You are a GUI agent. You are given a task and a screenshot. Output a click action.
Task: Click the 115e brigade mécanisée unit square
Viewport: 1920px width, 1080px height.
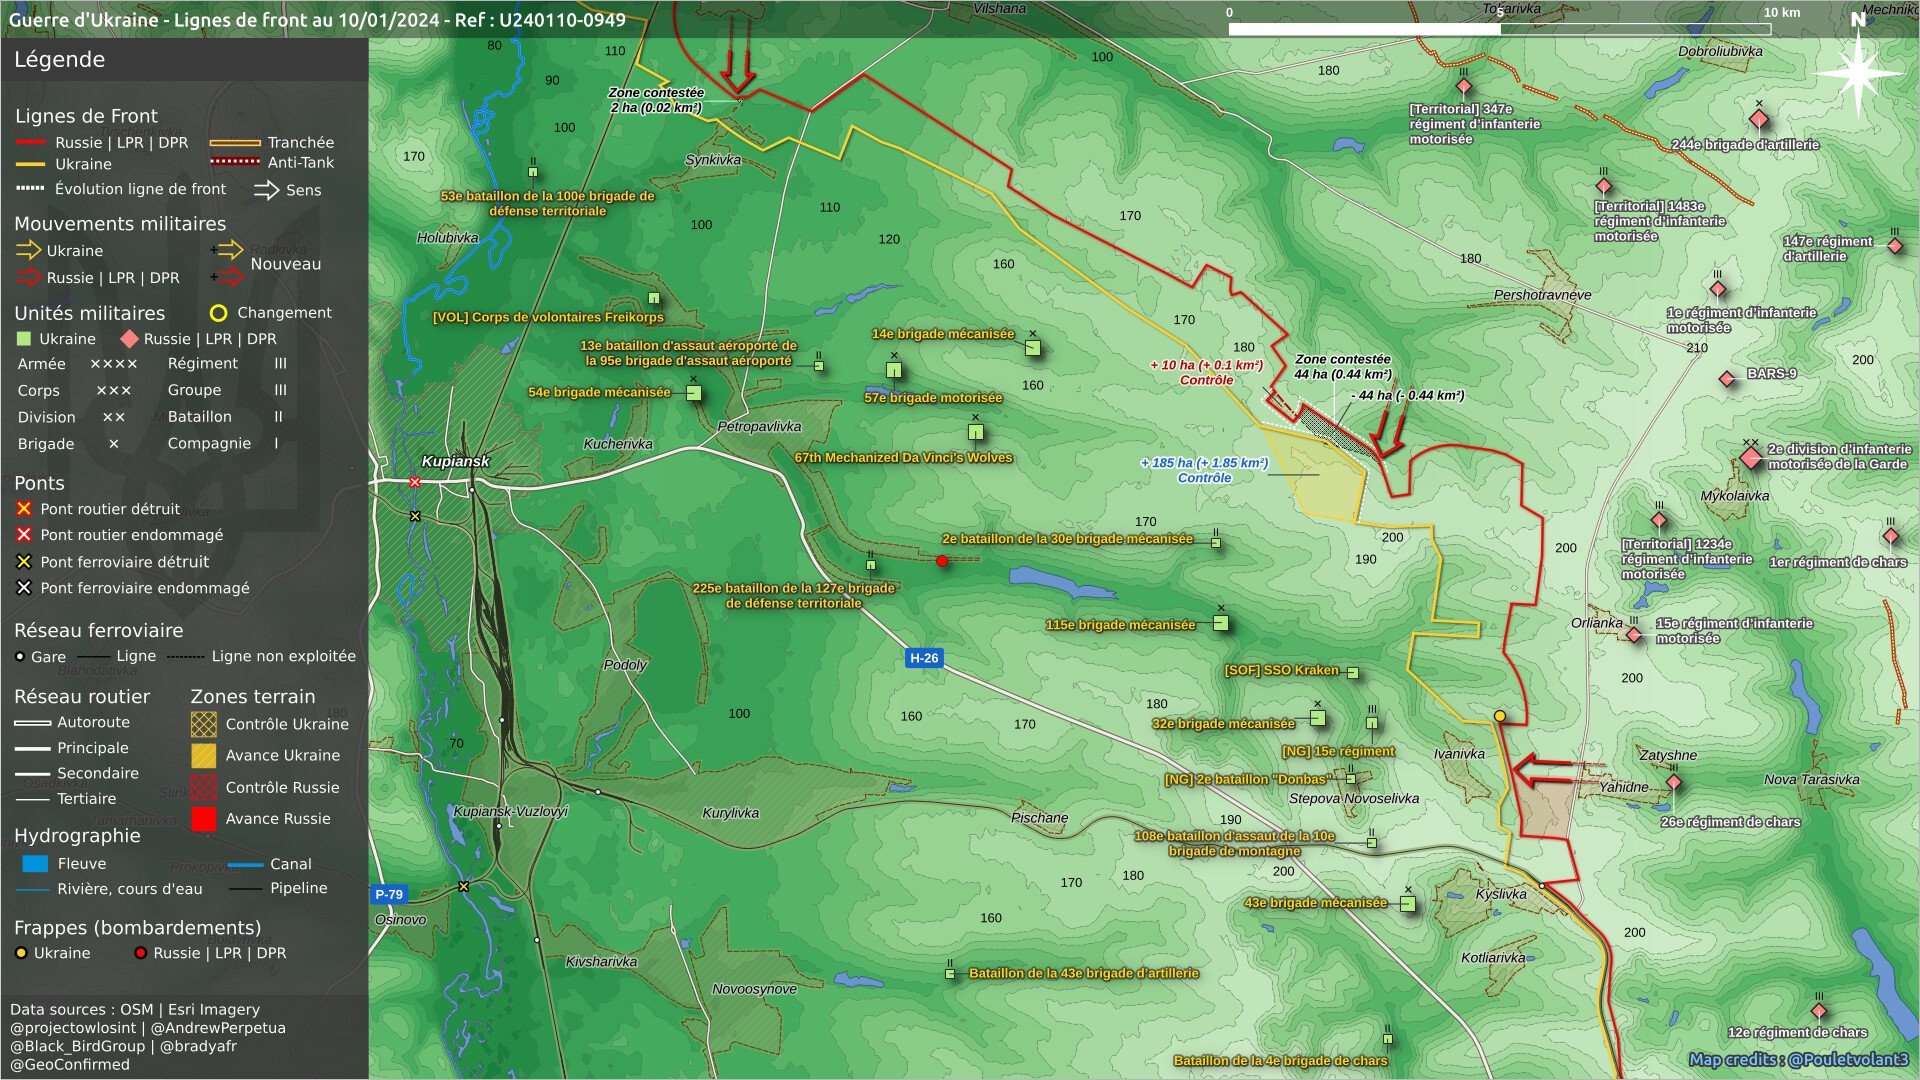[1221, 623]
